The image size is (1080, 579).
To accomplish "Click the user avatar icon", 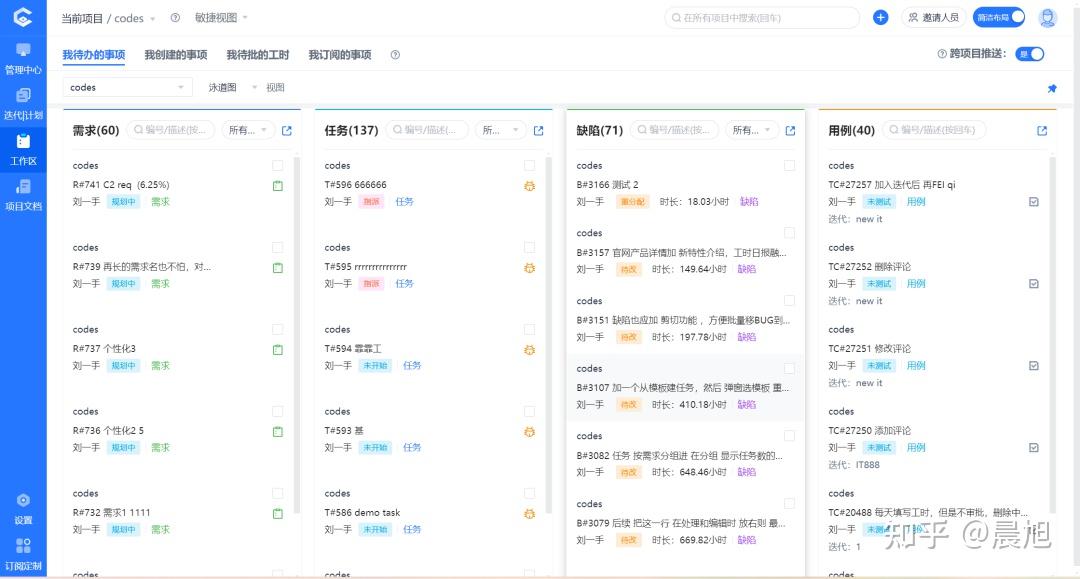I will coord(1047,17).
